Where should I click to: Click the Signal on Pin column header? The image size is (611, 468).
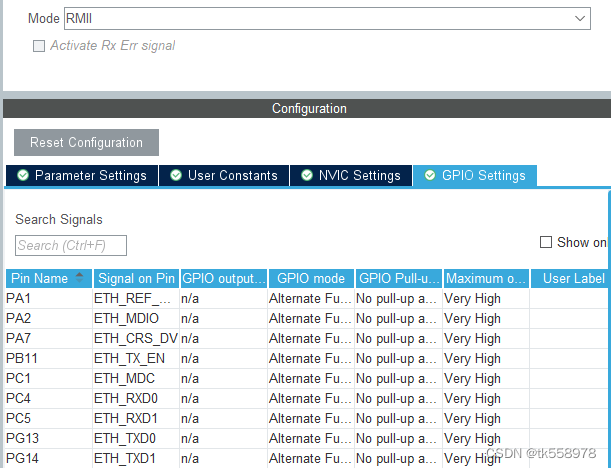point(136,279)
